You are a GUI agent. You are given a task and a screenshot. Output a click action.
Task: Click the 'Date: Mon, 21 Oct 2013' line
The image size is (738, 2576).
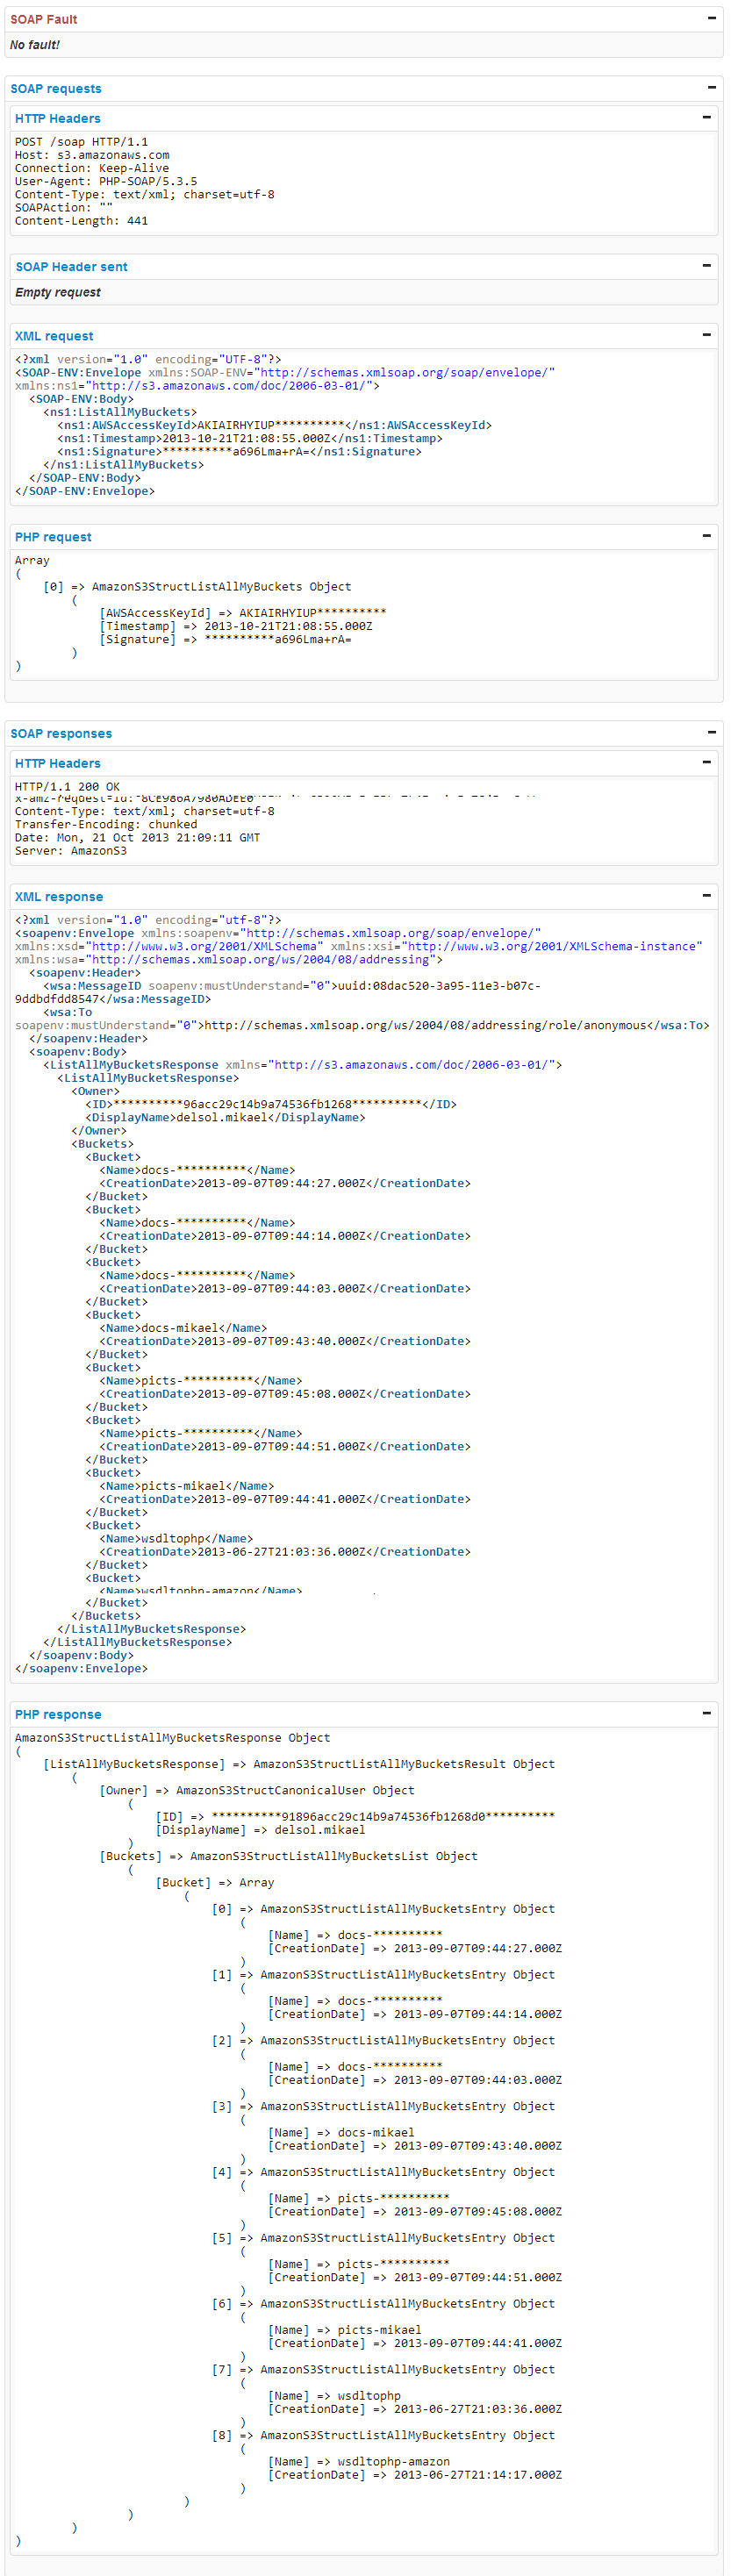click(137, 838)
